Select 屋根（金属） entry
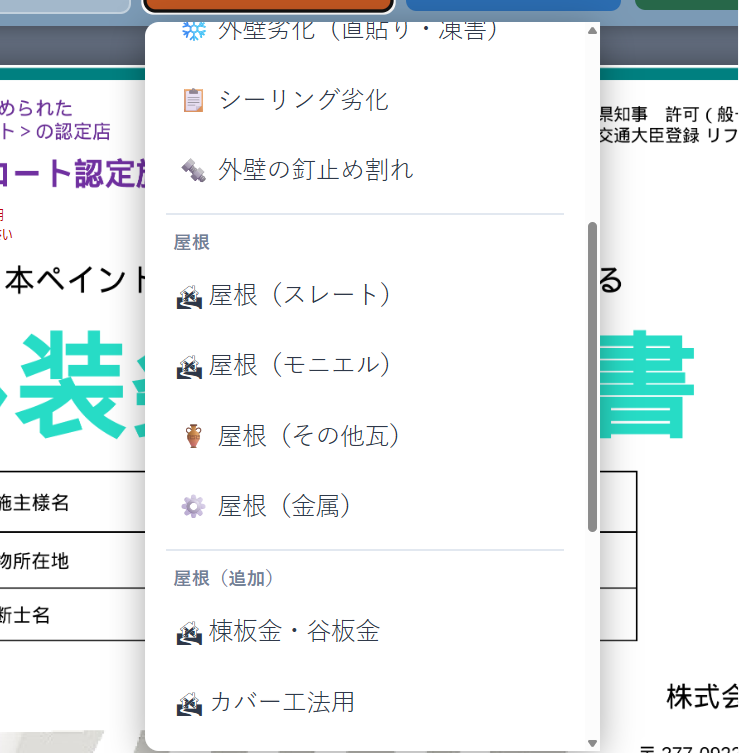Viewport: 739px width, 753px height. pos(364,506)
